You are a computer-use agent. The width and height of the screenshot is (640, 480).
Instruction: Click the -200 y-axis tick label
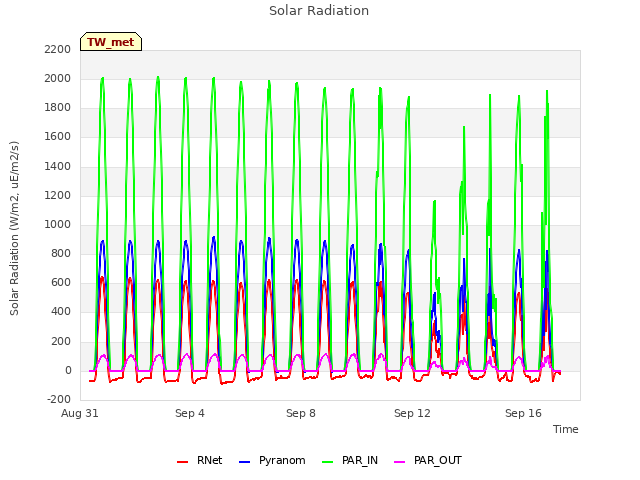[x=59, y=399]
